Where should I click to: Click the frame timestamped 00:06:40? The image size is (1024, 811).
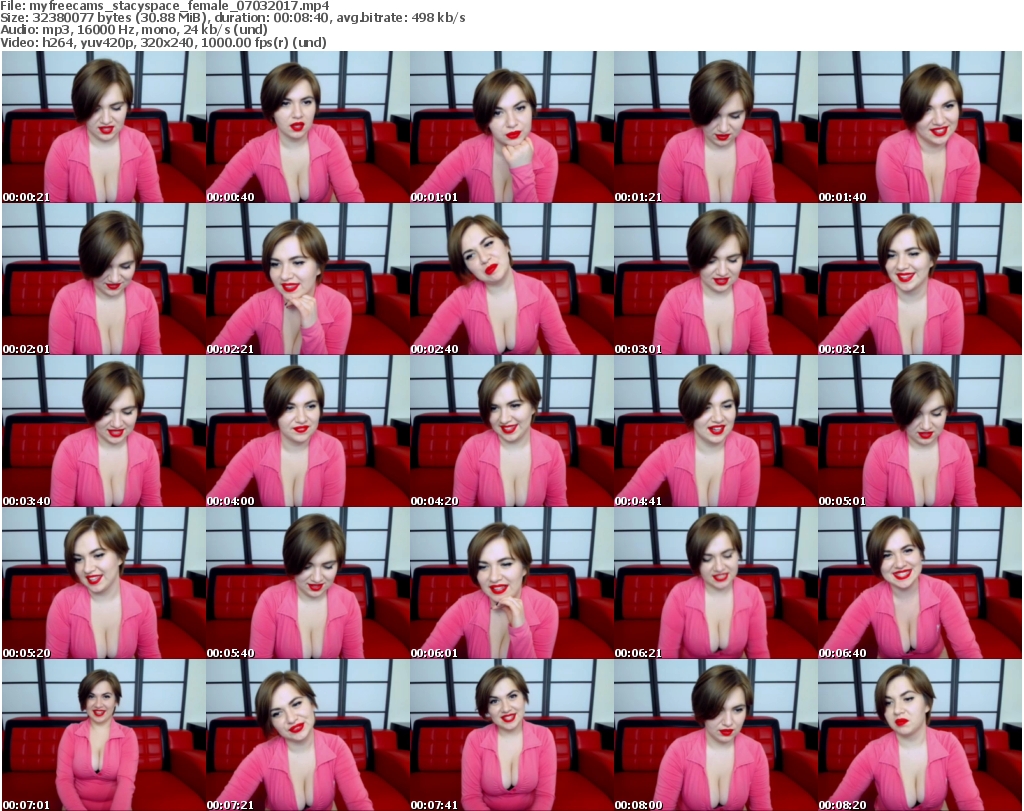click(x=920, y=583)
